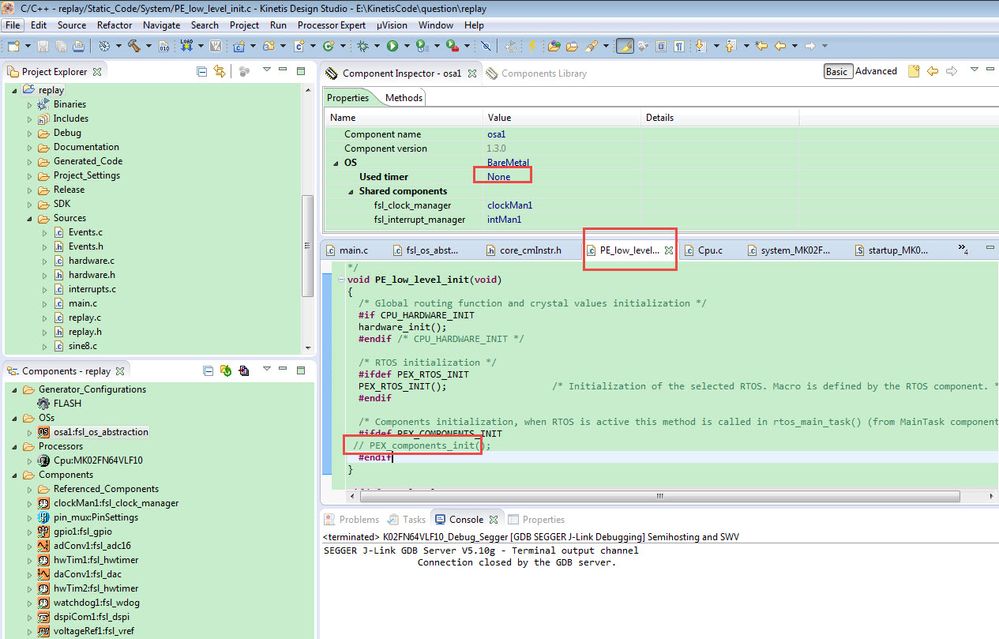Select the watchdog1:fsl_wdog component
The width and height of the screenshot is (999, 639).
89,603
